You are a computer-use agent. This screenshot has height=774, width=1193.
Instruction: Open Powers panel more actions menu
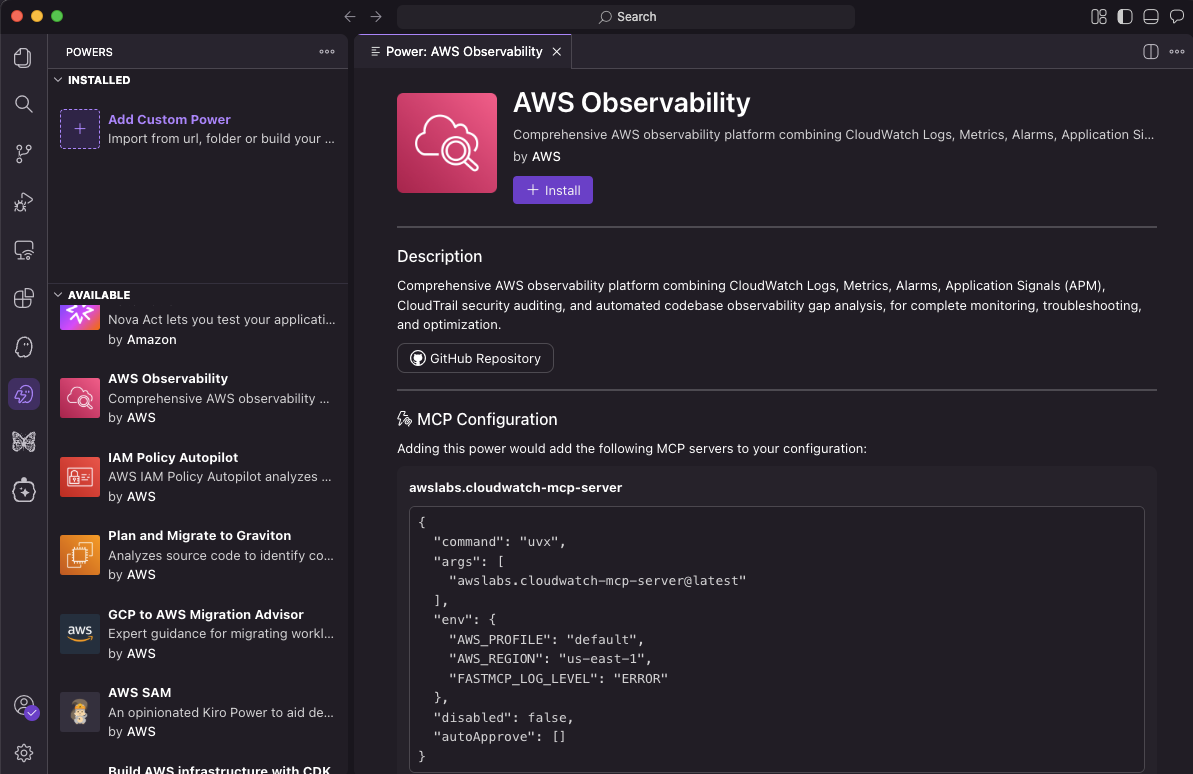point(326,52)
